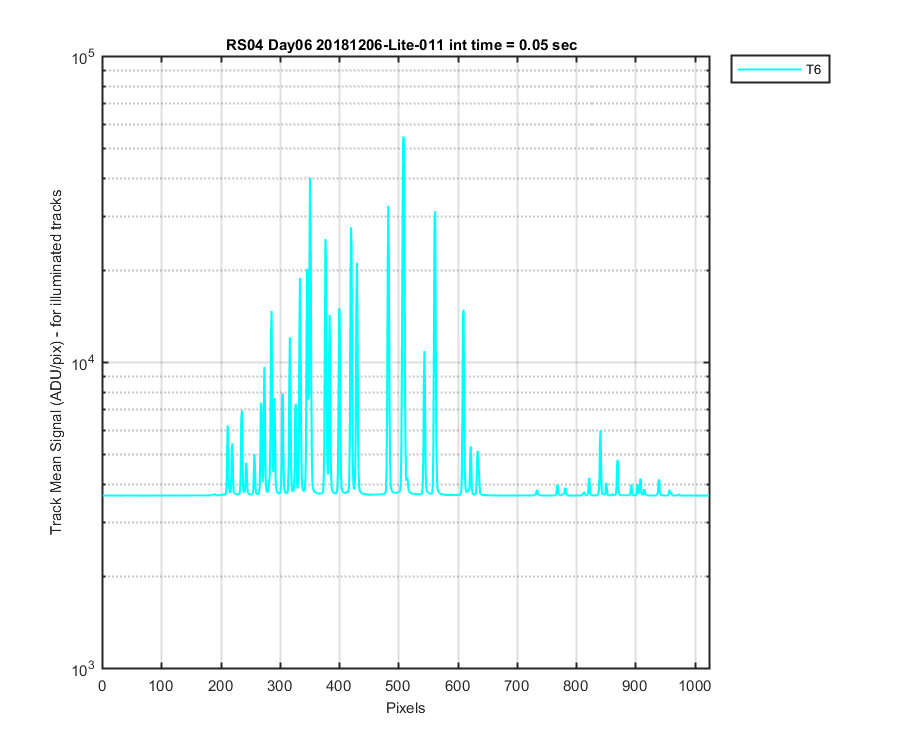Click the peak near pixel 560
This screenshot has width=900, height=750.
pos(435,212)
